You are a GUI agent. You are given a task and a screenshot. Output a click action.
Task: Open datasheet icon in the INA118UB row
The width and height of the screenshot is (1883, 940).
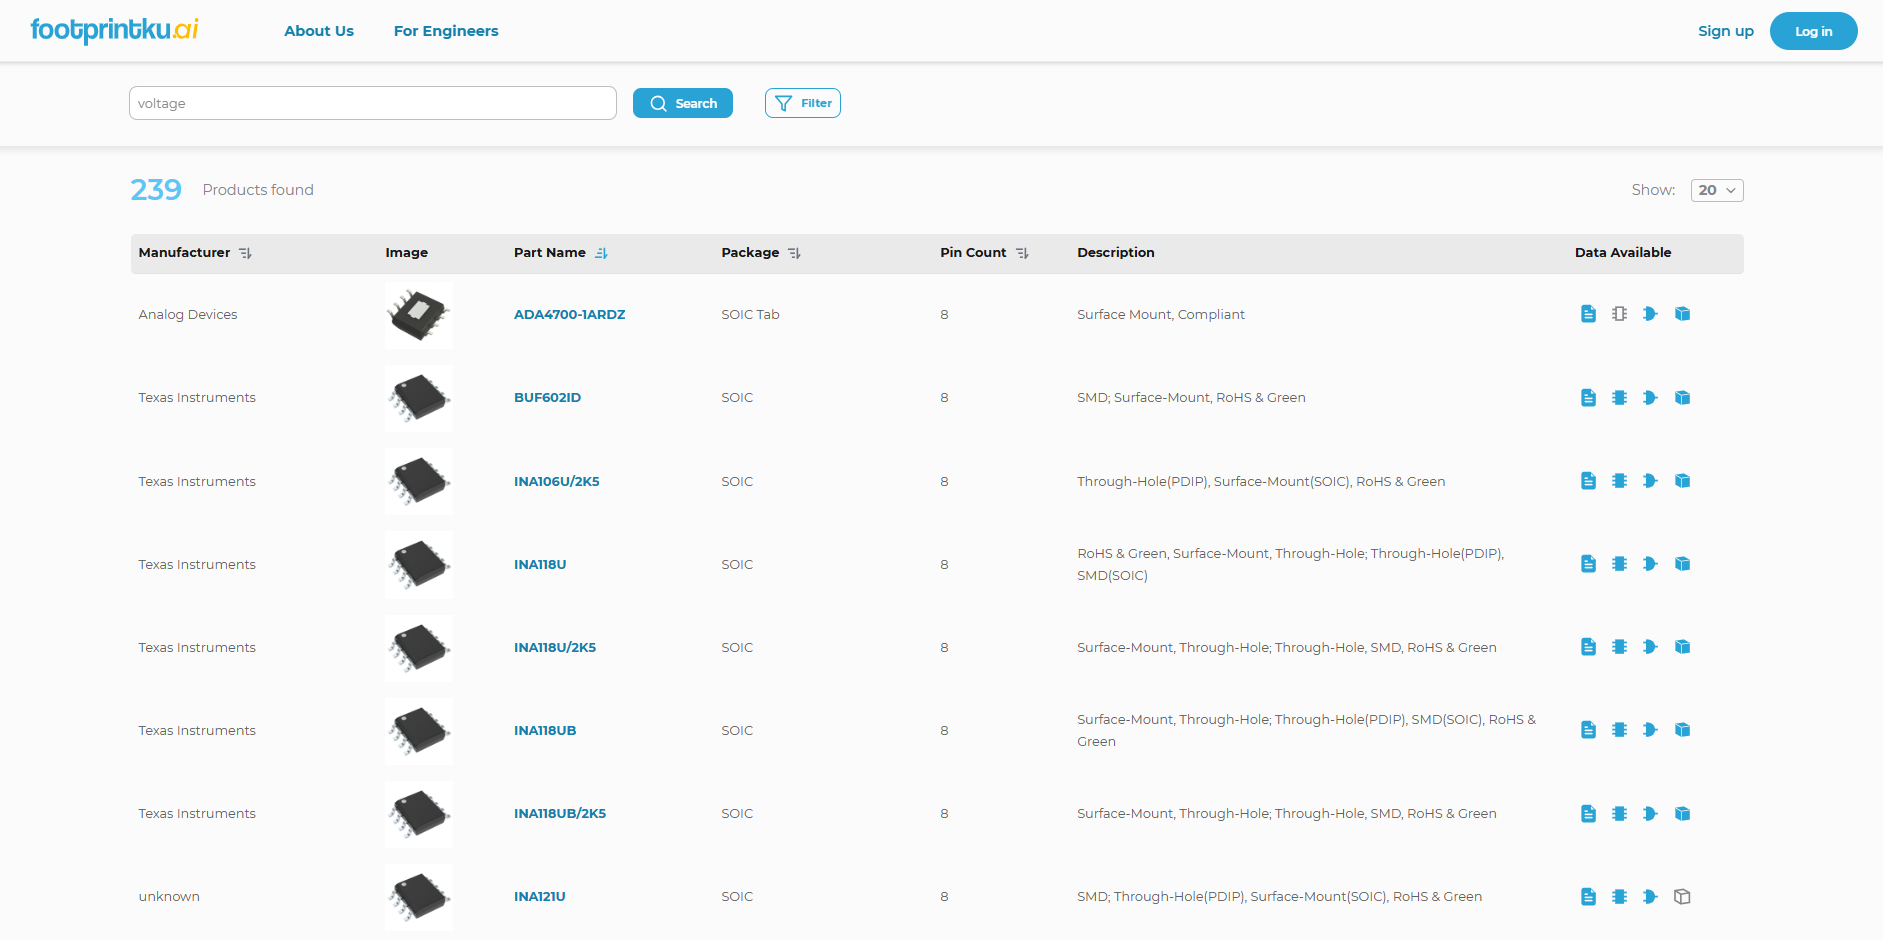[1588, 730]
